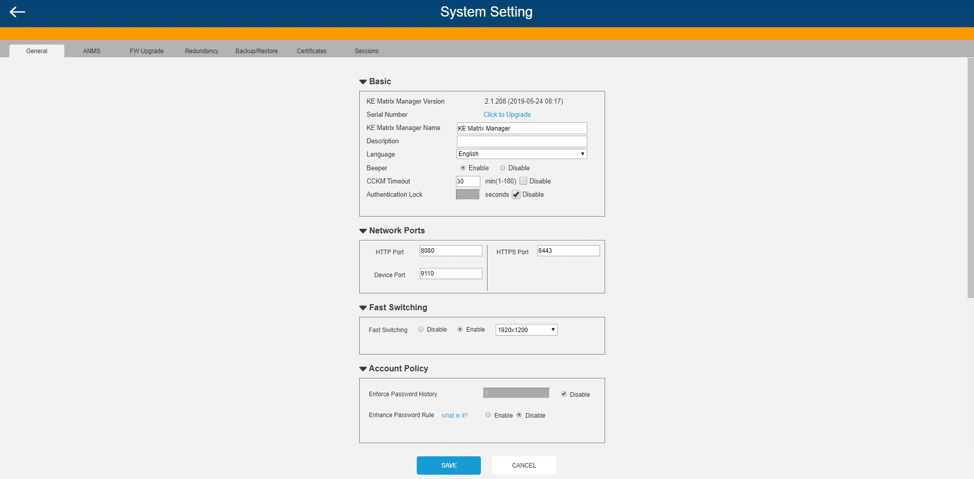Image resolution: width=974 pixels, height=479 pixels.
Task: Open the Sessions tab
Action: 366,51
